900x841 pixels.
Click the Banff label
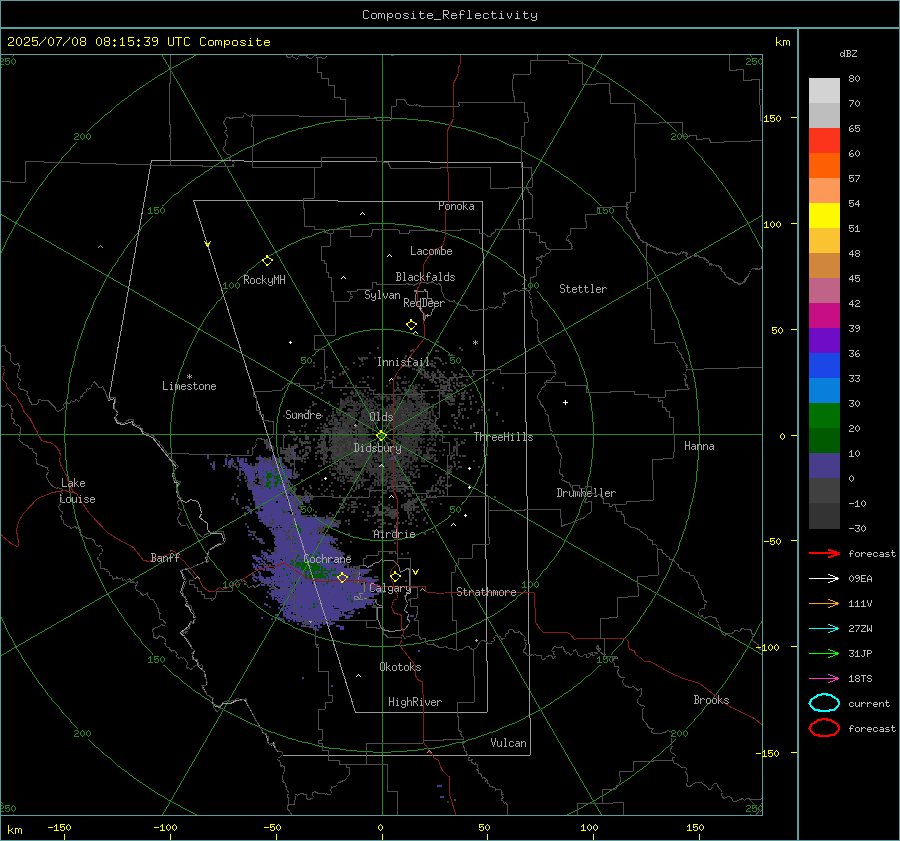[x=165, y=557]
